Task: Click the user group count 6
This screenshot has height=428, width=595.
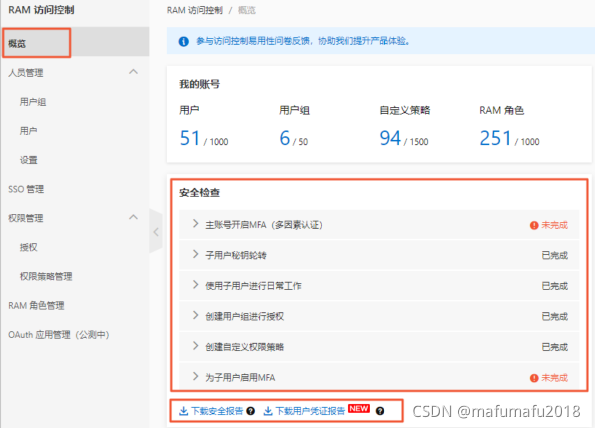Action: click(x=285, y=138)
